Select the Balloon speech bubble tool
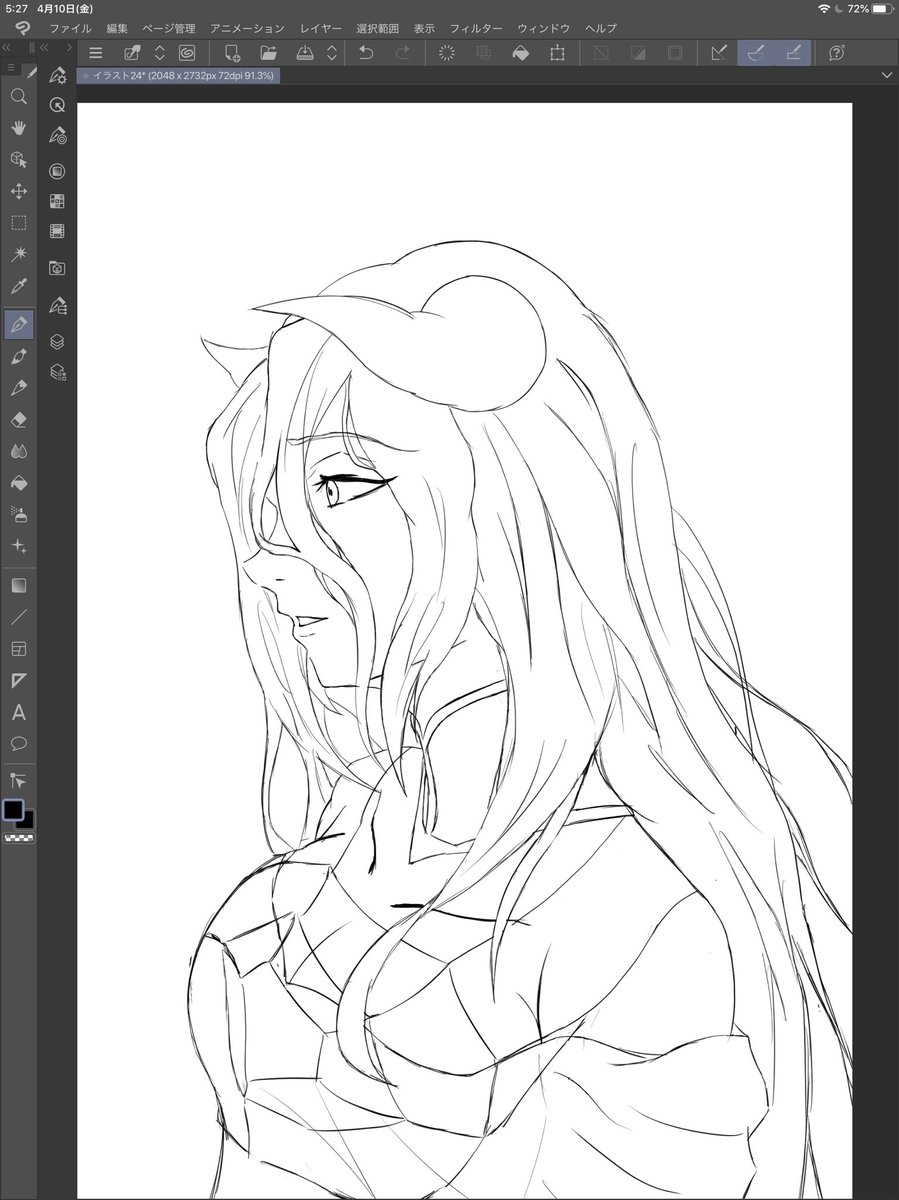The height and width of the screenshot is (1200, 899). (x=18, y=744)
